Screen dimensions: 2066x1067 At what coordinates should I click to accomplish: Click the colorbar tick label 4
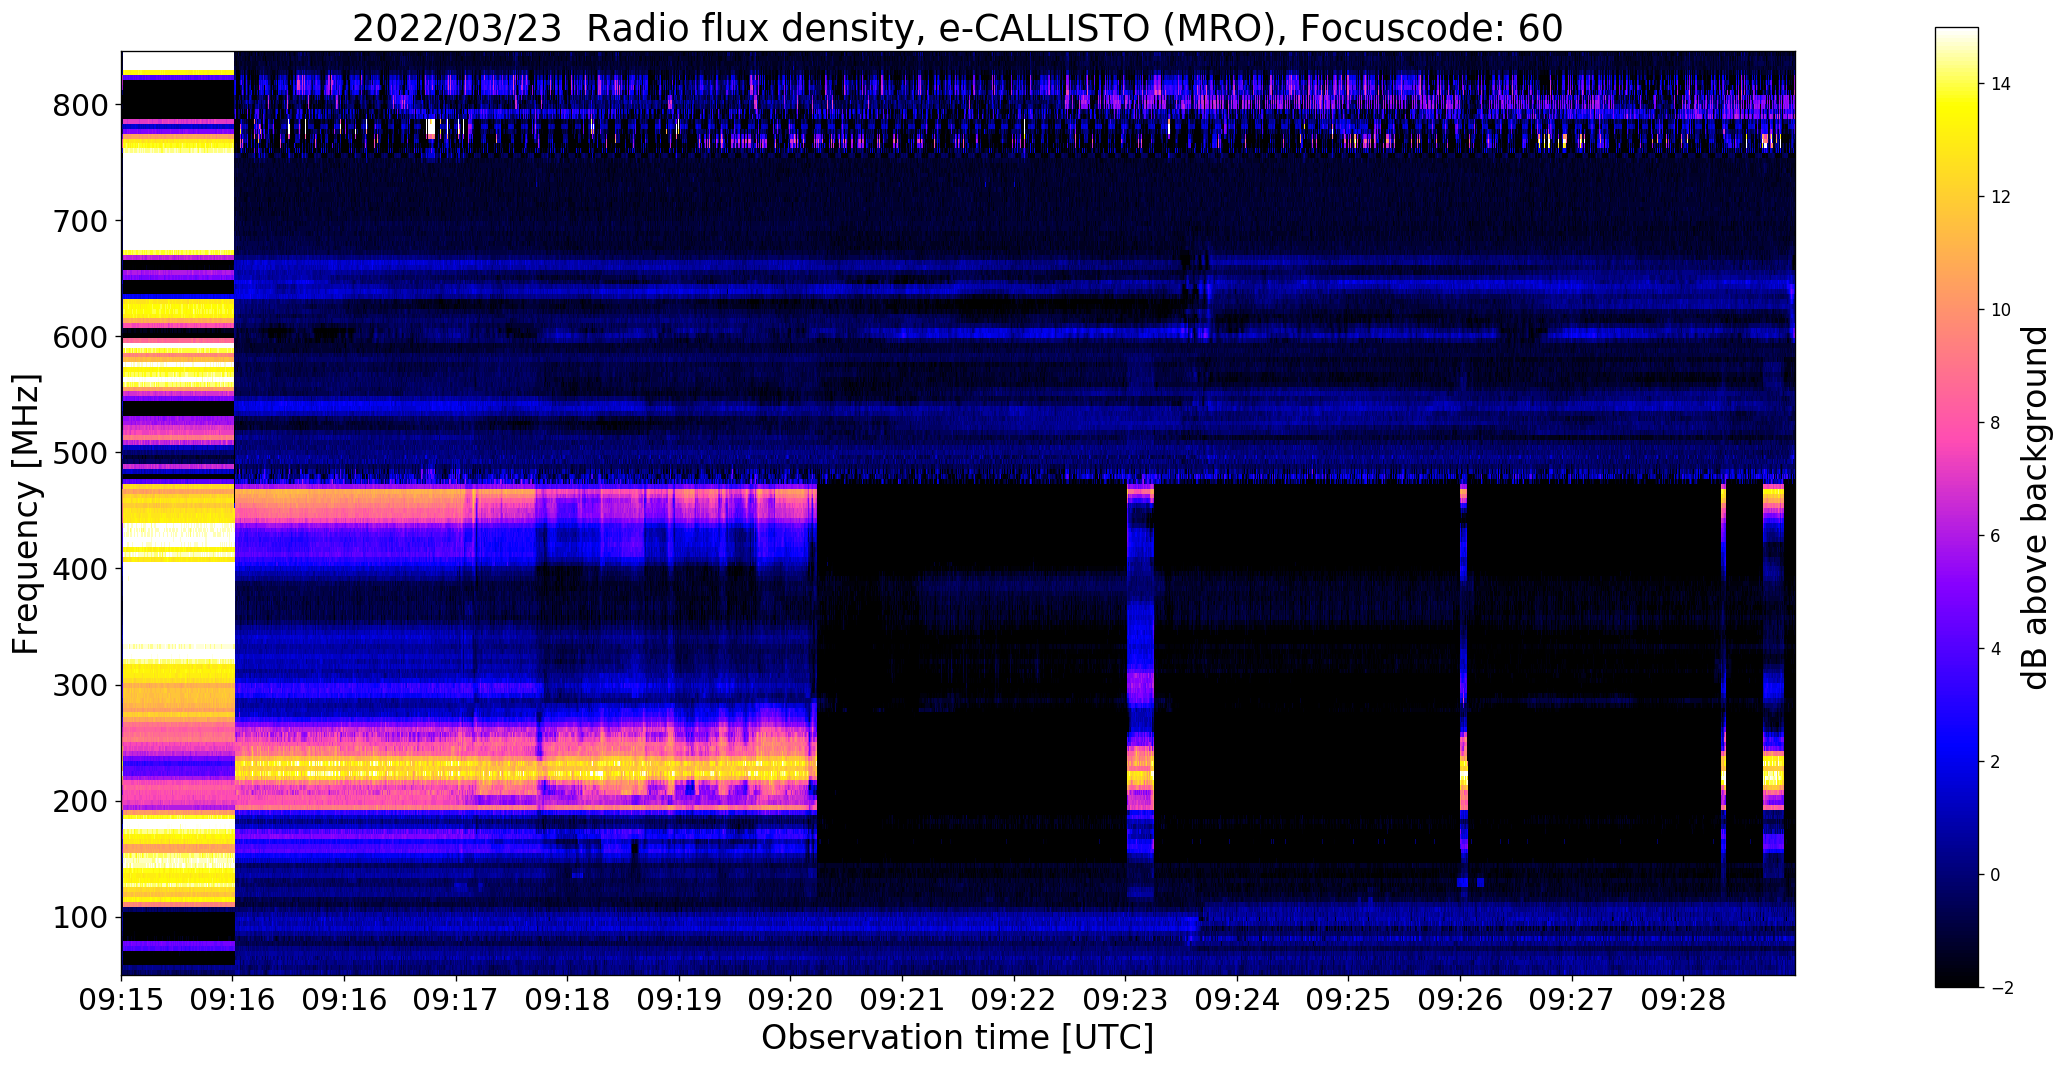point(1995,649)
